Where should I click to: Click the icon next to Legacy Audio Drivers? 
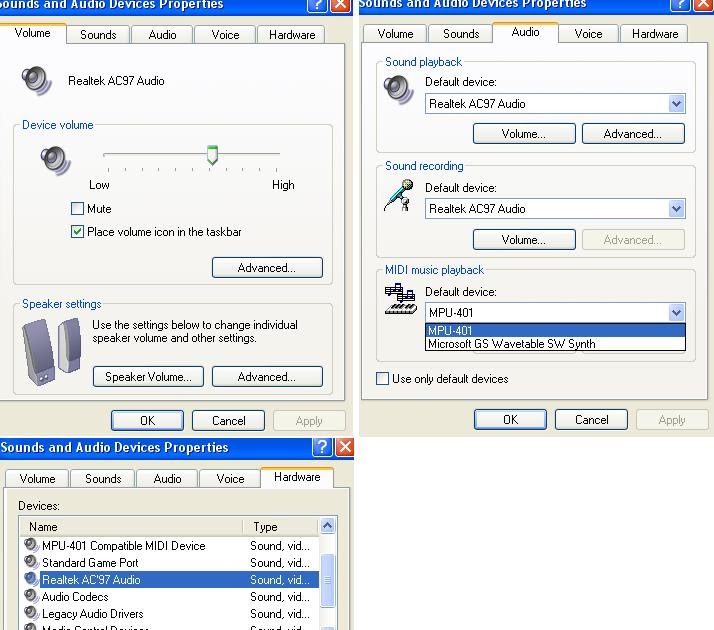pos(31,613)
